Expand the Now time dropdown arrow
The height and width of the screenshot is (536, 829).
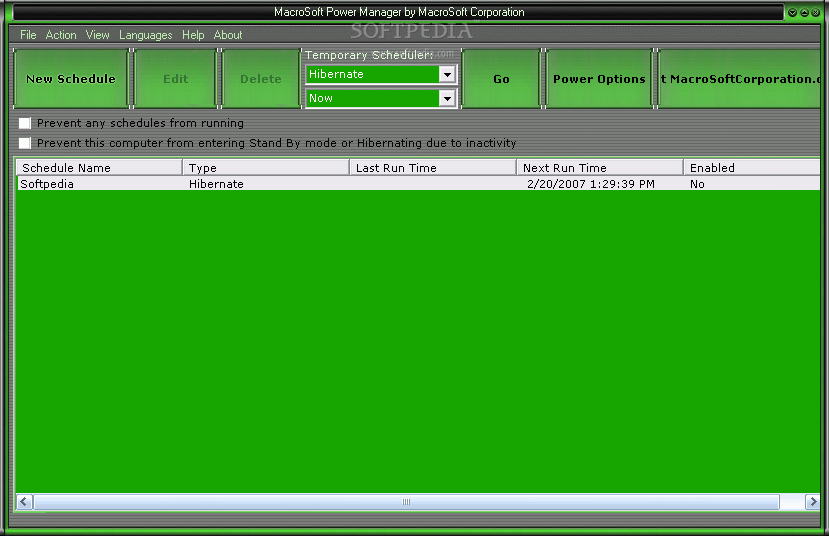[x=447, y=98]
